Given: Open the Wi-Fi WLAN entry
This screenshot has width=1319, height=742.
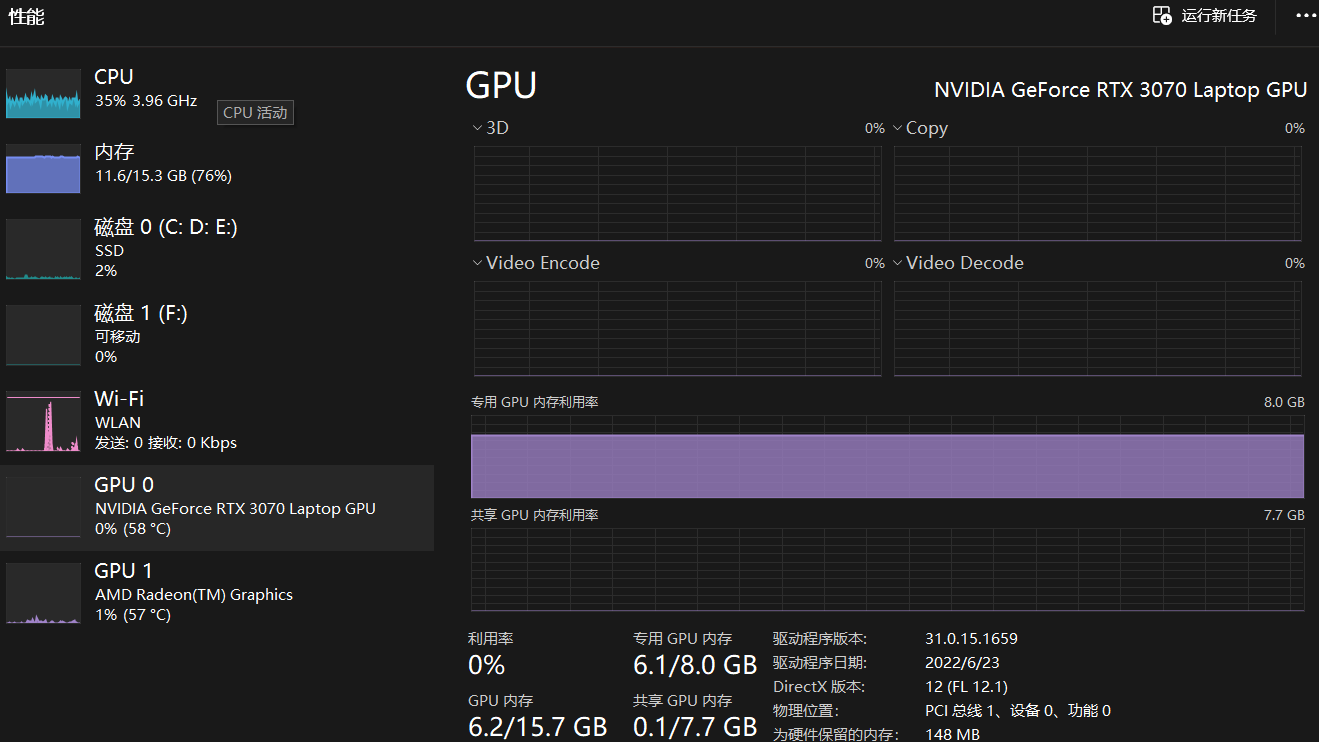Looking at the screenshot, I should pyautogui.click(x=217, y=421).
